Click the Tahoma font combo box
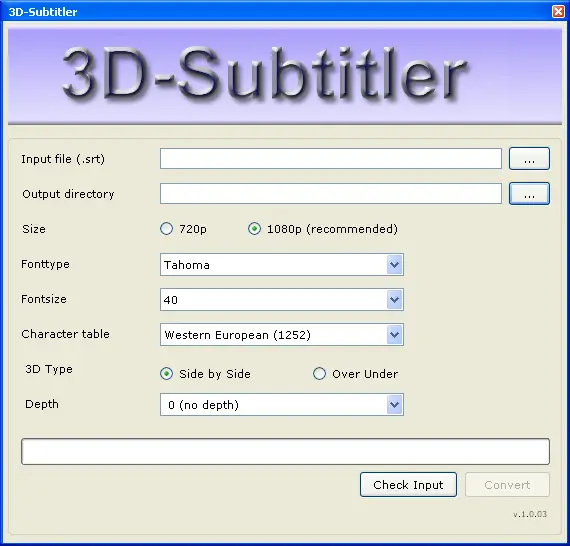The height and width of the screenshot is (546, 570). pos(282,265)
